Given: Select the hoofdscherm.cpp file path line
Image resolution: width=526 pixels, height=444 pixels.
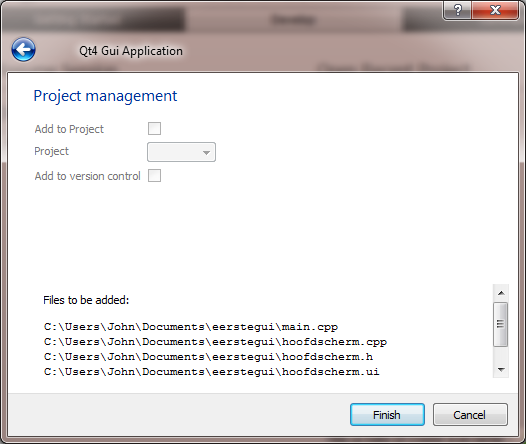Looking at the screenshot, I should 215,342.
